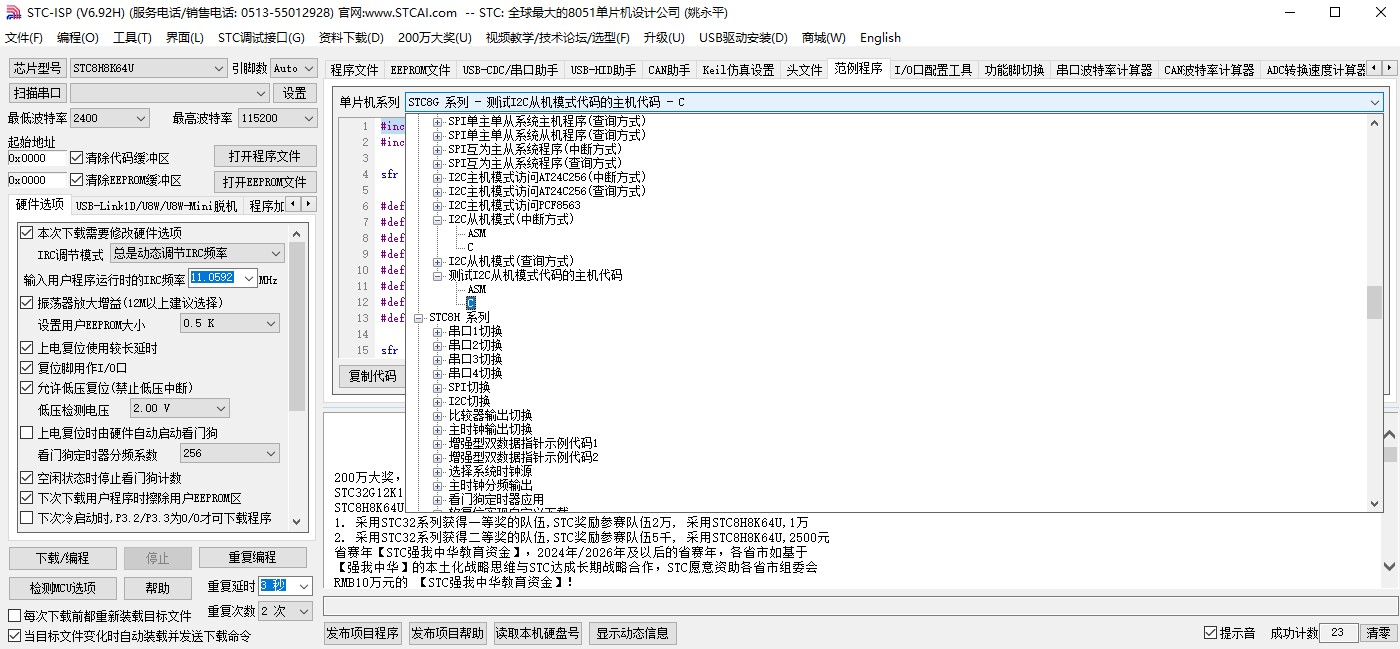The height and width of the screenshot is (649, 1400).
Task: Expand 串口1切换 tree node
Action: click(x=437, y=331)
